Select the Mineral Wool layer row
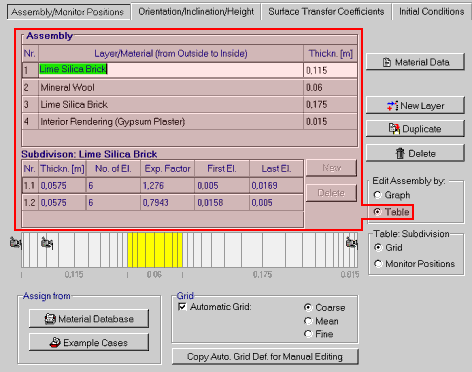 coord(190,88)
